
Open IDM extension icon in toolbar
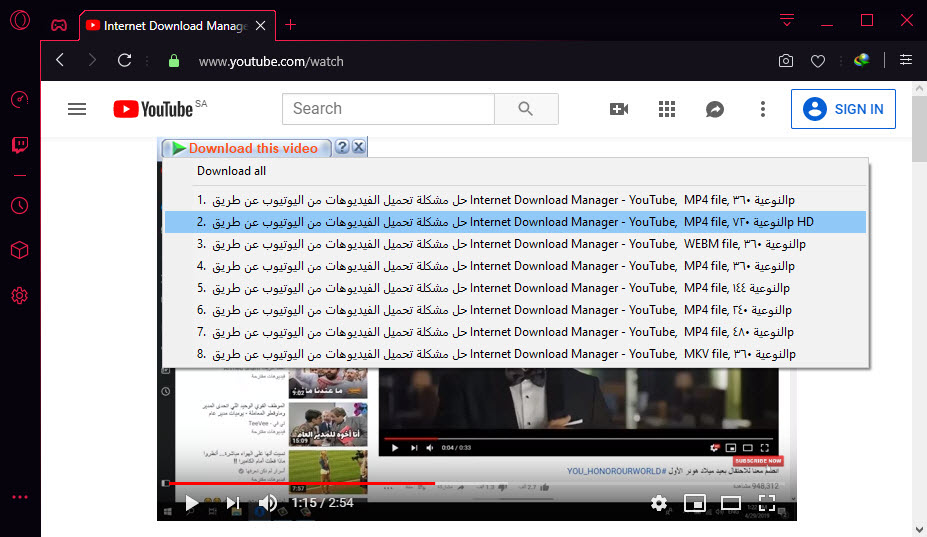[x=861, y=60]
